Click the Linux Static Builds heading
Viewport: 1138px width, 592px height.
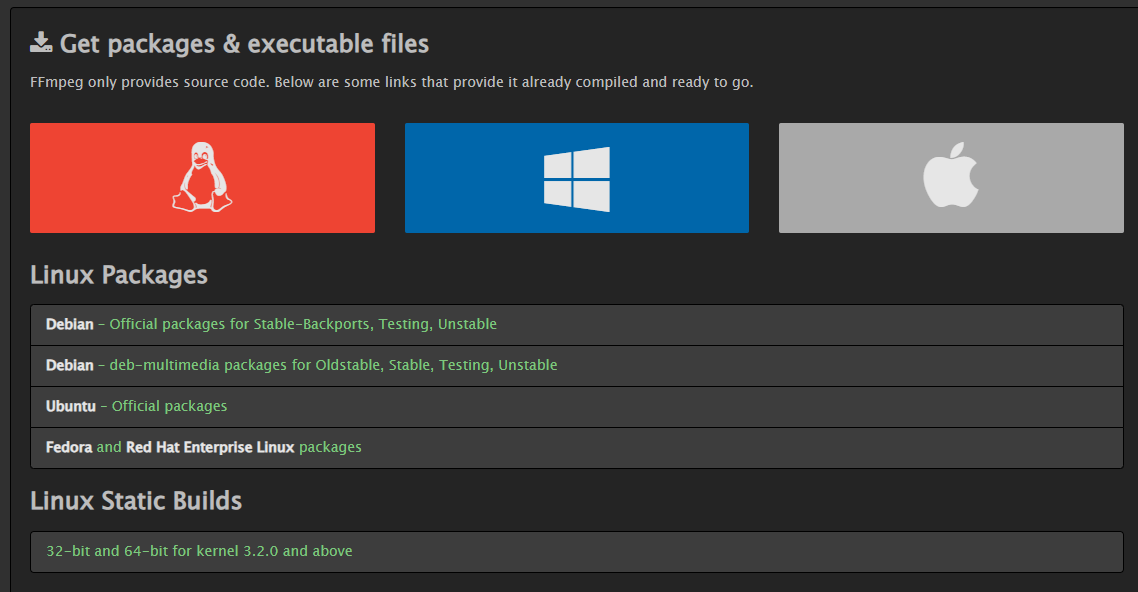pyautogui.click(x=136, y=500)
